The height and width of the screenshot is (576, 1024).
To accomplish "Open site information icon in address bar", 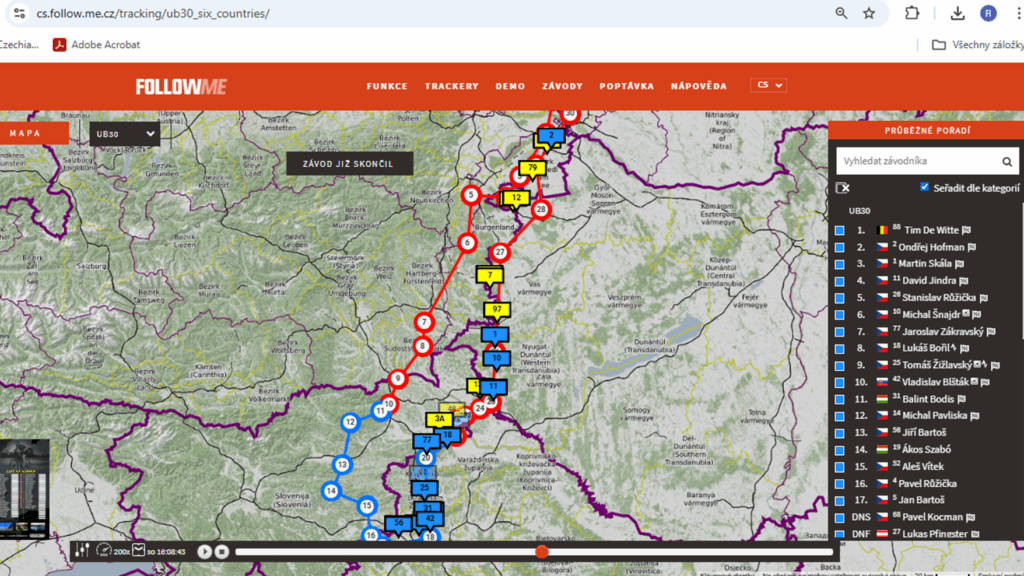I will 19,13.
